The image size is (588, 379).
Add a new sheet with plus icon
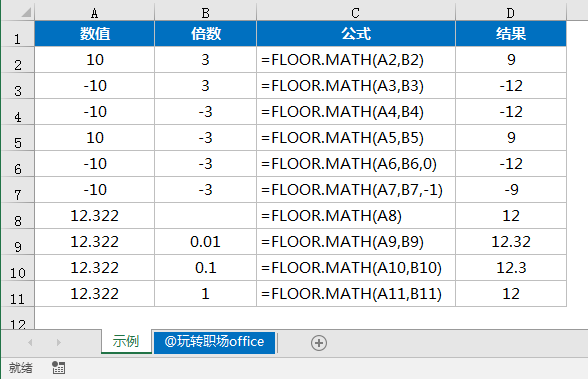click(319, 343)
